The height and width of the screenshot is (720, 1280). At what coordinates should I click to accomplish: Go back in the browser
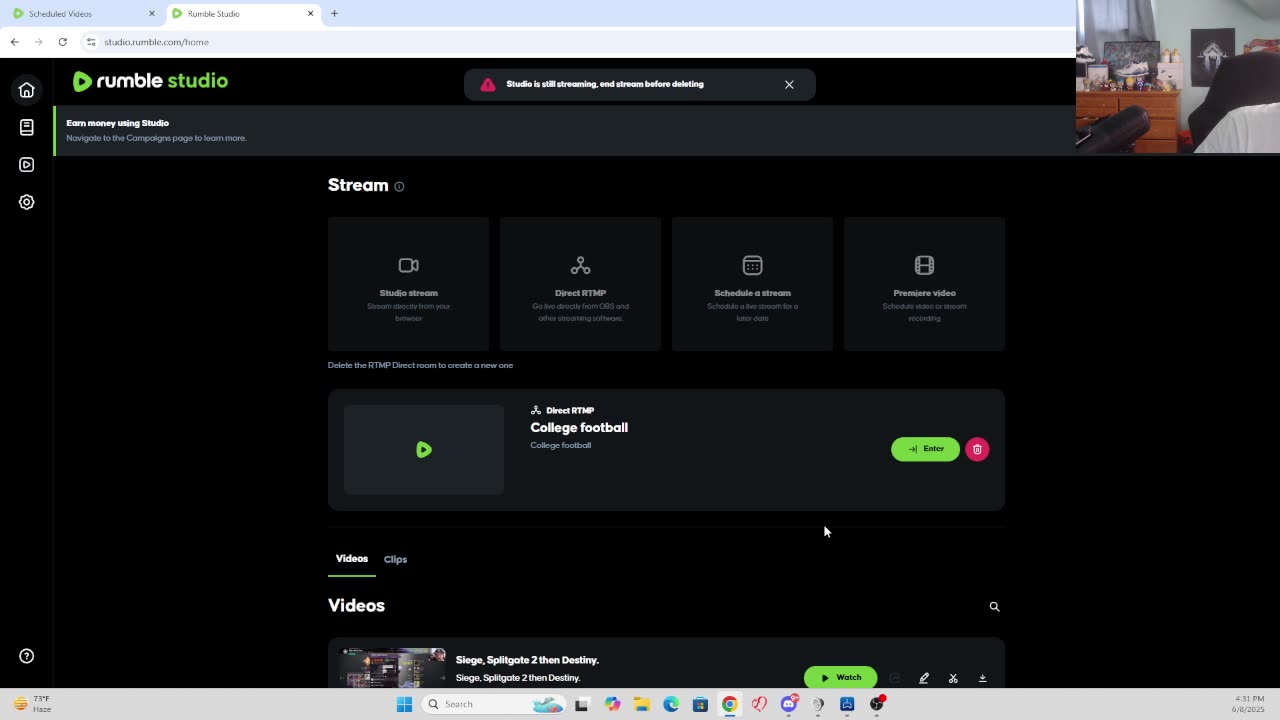pyautogui.click(x=14, y=42)
